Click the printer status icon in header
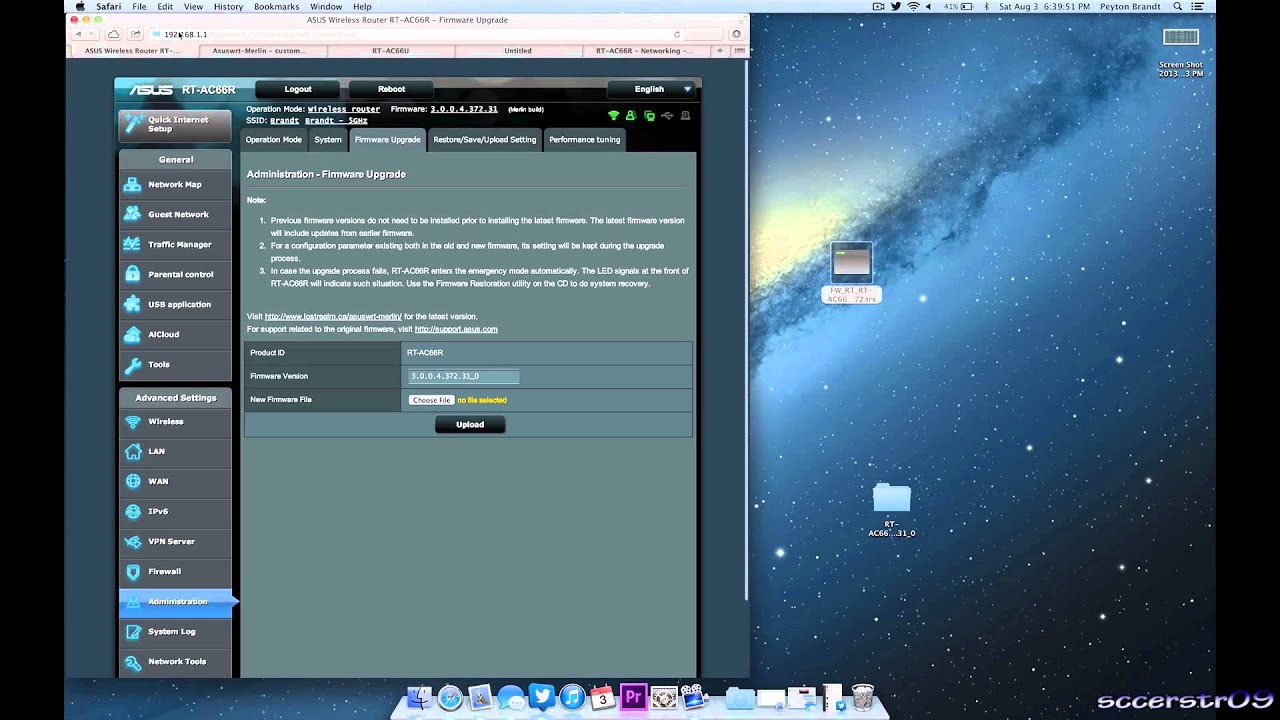 pyautogui.click(x=685, y=116)
